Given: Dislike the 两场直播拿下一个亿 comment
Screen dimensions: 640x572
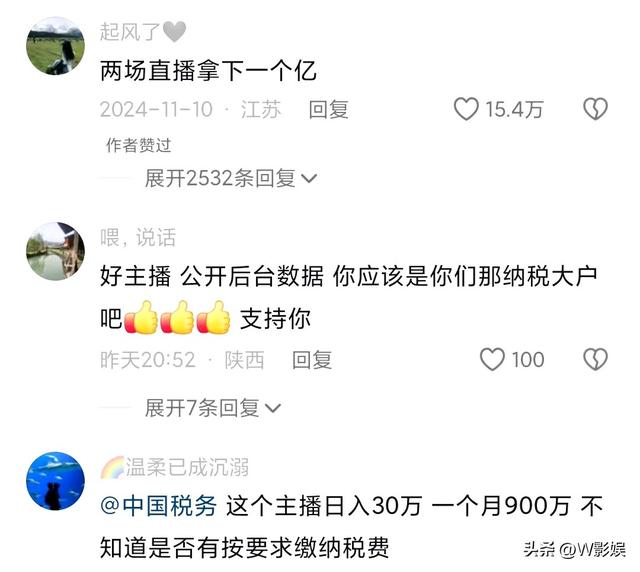Looking at the screenshot, I should pyautogui.click(x=595, y=109).
